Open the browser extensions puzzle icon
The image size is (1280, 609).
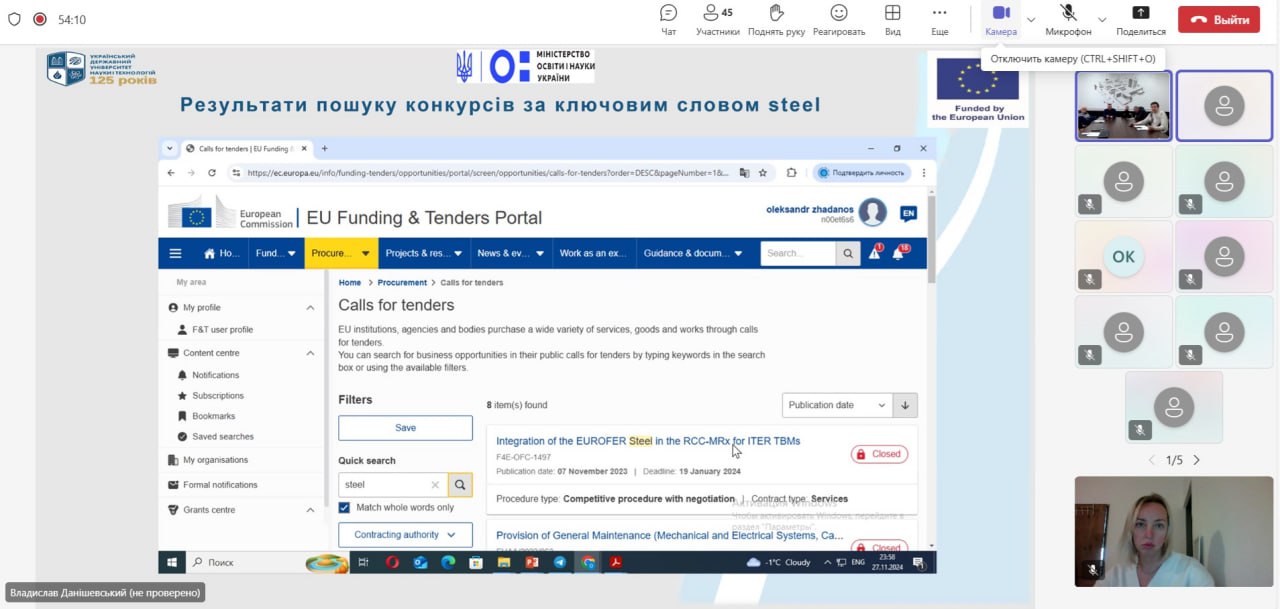pos(792,172)
